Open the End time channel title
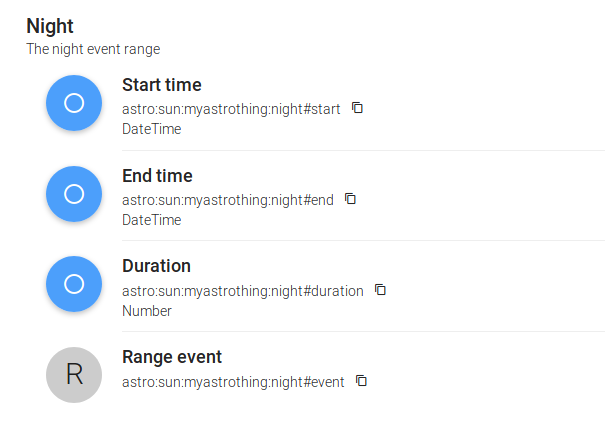Viewport: 605px width, 433px height. pyautogui.click(x=157, y=176)
